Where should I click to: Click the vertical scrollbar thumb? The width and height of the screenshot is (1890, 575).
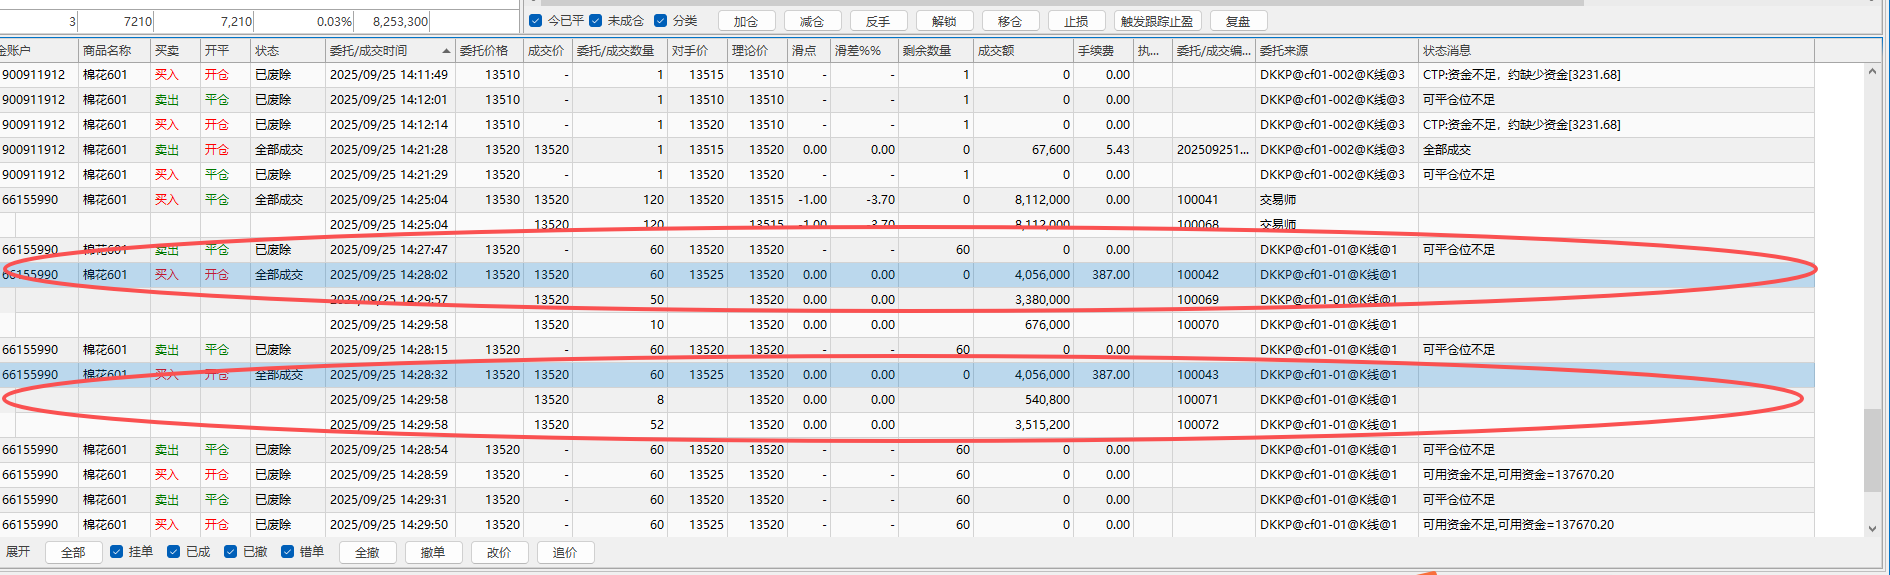click(1872, 450)
